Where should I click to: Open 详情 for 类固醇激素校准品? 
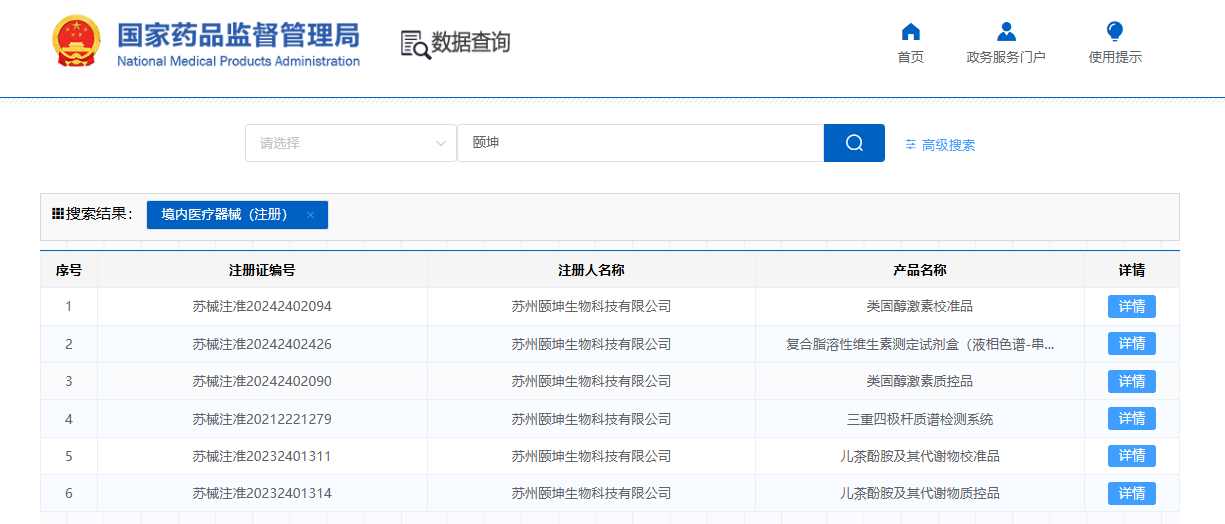1131,306
